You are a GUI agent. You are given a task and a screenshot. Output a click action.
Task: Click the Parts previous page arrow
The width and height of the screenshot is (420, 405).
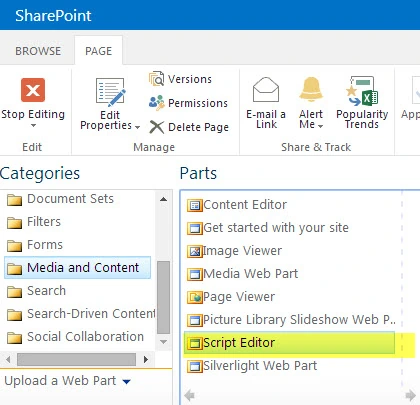[x=189, y=395]
